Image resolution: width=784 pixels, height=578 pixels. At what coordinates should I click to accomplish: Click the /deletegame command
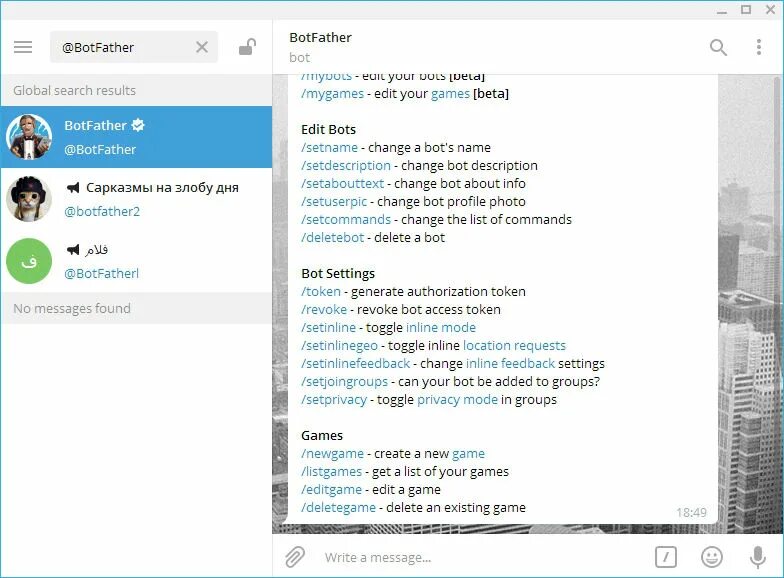pyautogui.click(x=338, y=508)
